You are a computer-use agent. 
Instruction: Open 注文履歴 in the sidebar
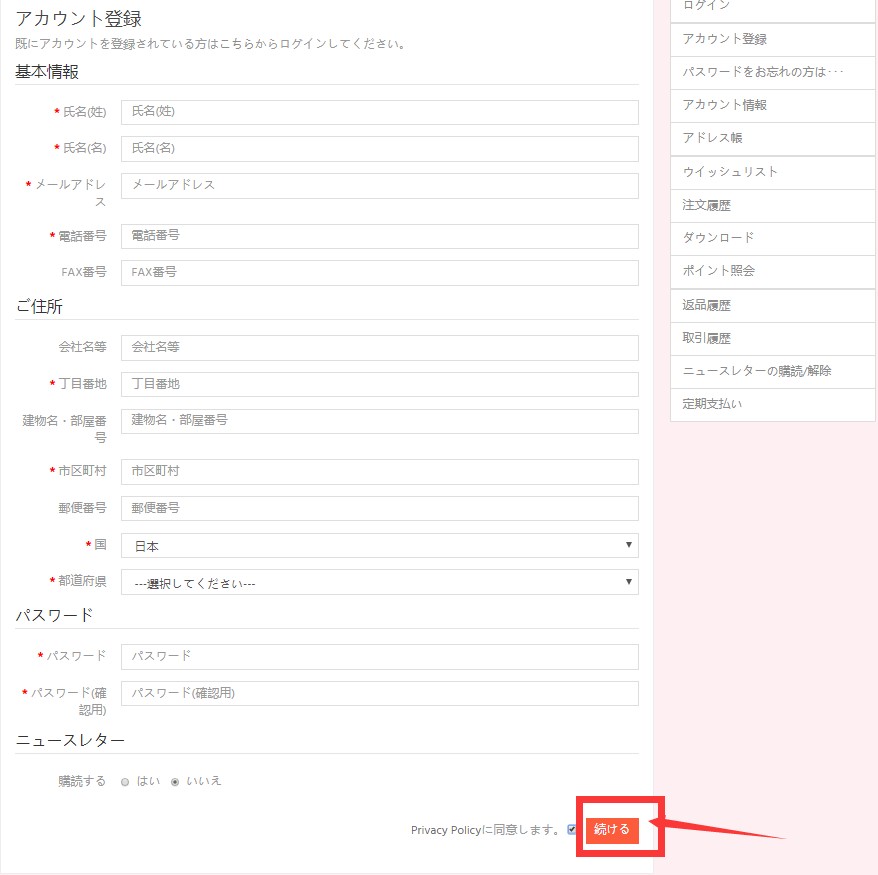tap(773, 205)
